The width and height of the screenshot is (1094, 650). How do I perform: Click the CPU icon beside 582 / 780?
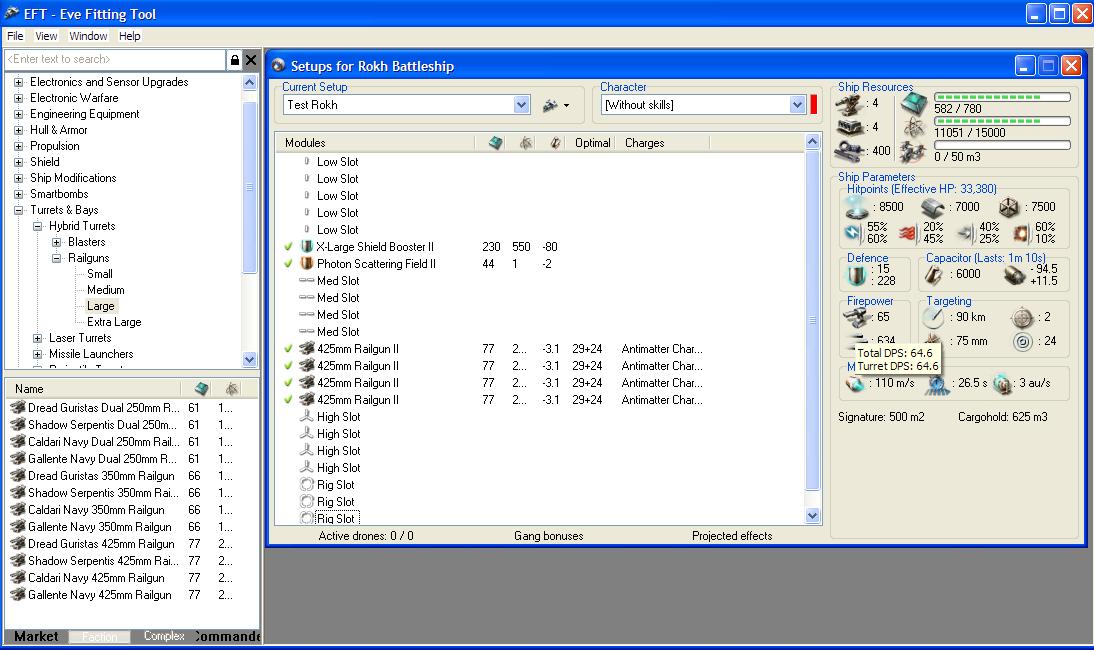[913, 105]
